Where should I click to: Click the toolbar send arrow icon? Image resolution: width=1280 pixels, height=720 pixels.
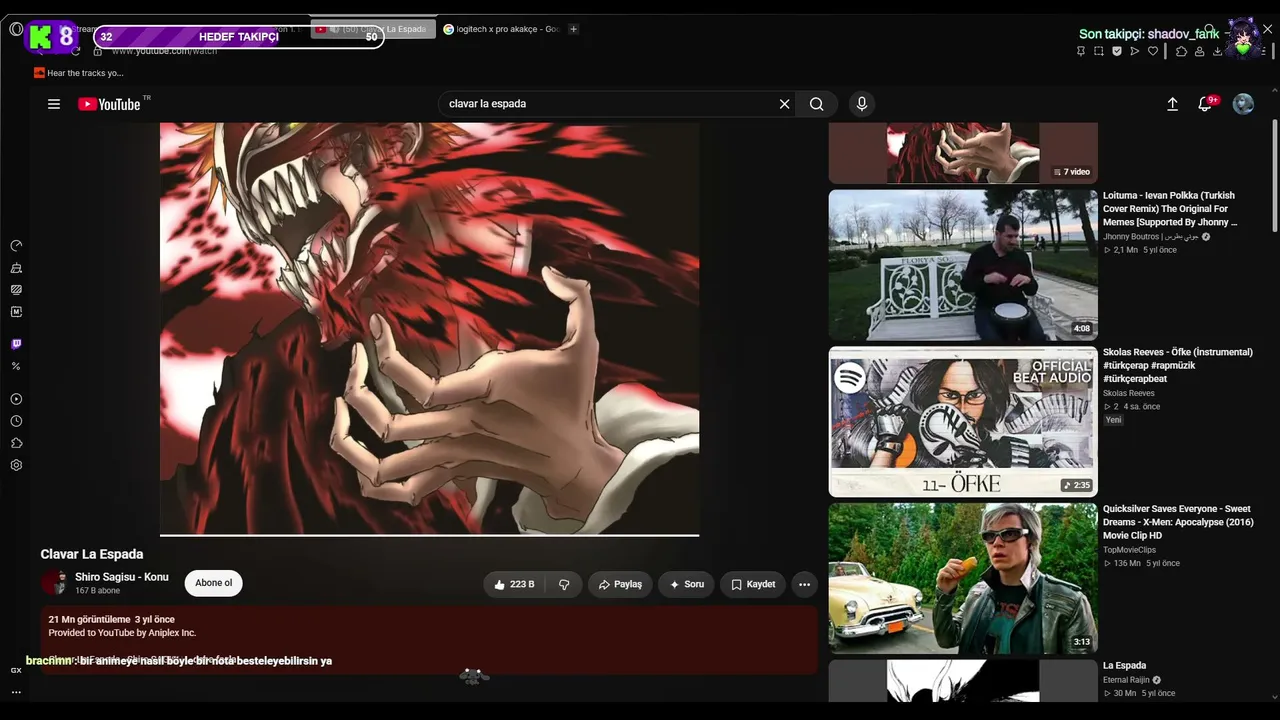[1135, 51]
